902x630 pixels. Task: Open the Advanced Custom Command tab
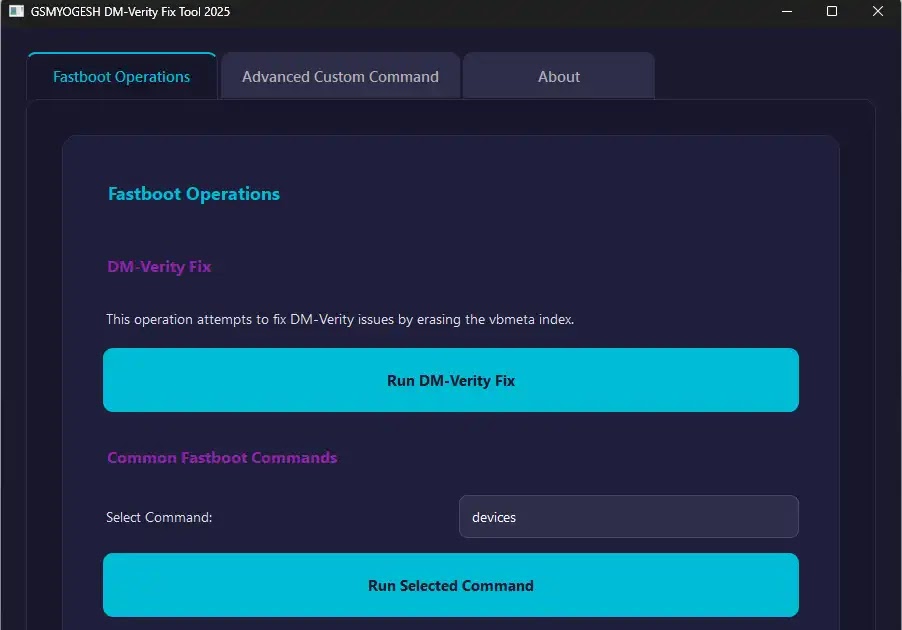point(340,77)
